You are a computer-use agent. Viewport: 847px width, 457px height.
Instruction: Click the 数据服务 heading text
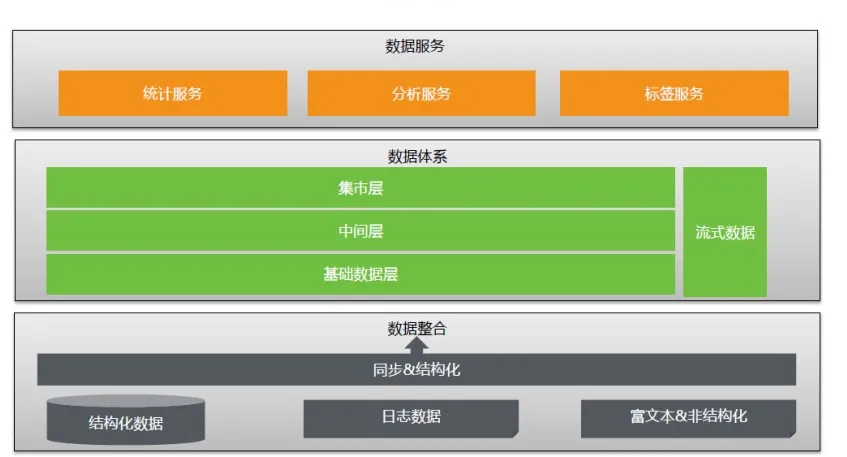pyautogui.click(x=415, y=46)
